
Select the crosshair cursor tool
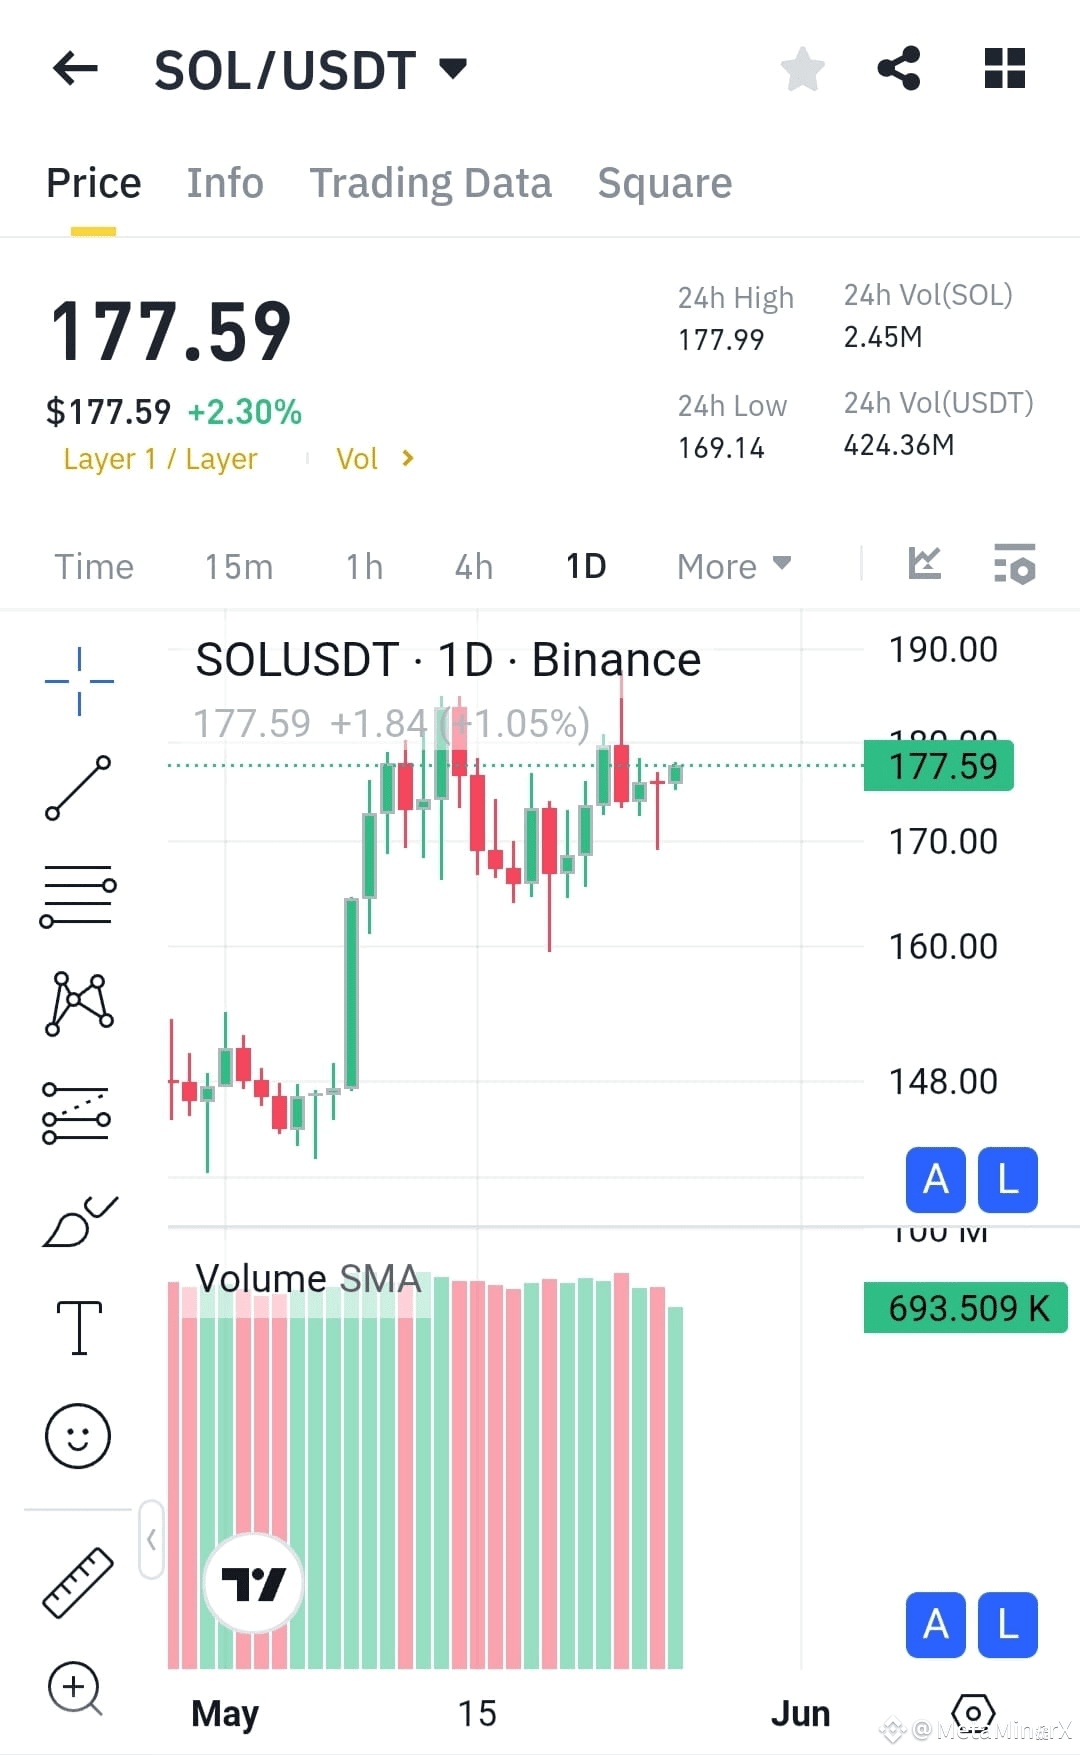(79, 681)
